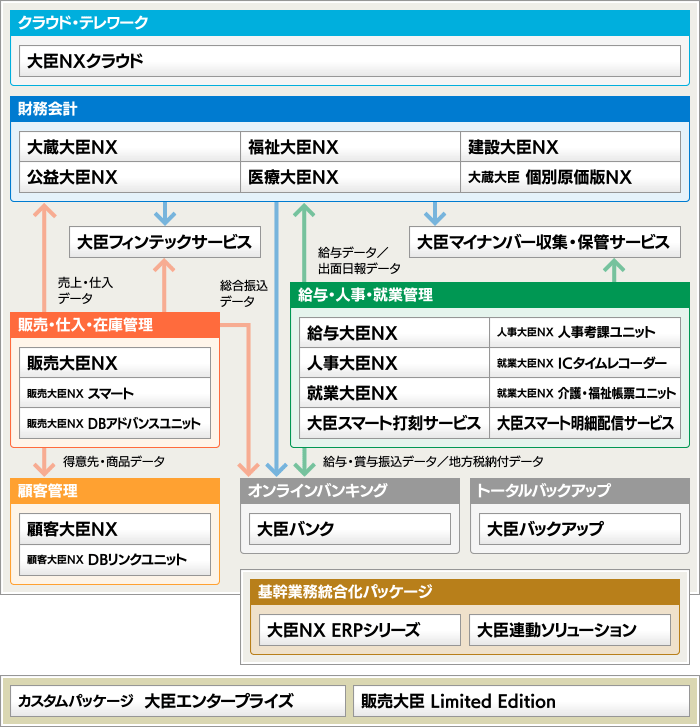Open the 福祉大臣NX product
The height and width of the screenshot is (727, 700).
pos(350,147)
